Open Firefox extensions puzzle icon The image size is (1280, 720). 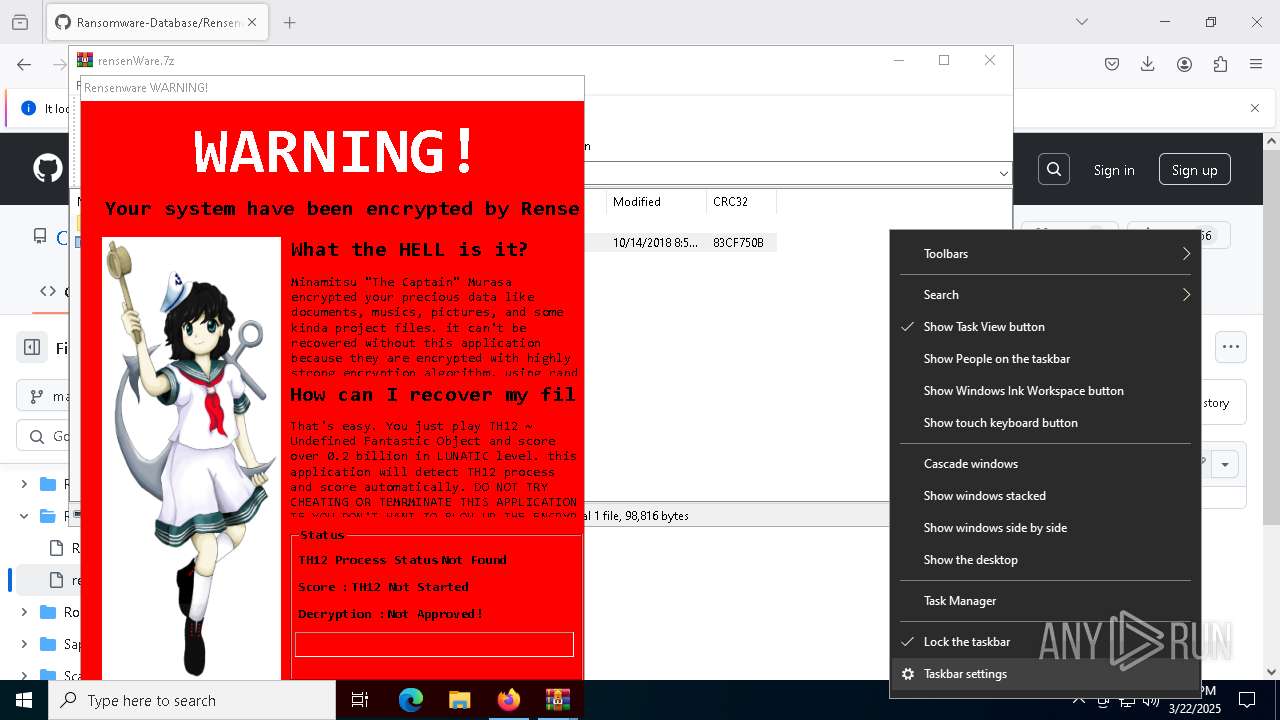pos(1220,64)
